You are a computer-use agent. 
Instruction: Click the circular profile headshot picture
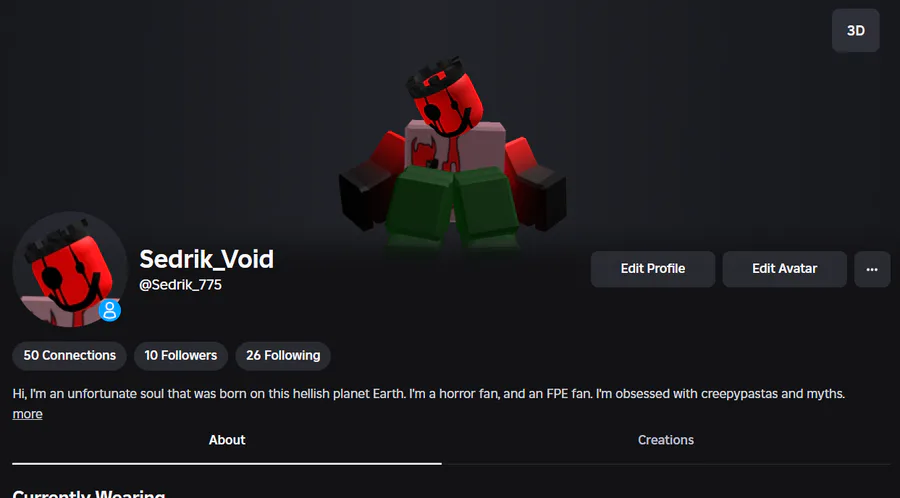(69, 269)
